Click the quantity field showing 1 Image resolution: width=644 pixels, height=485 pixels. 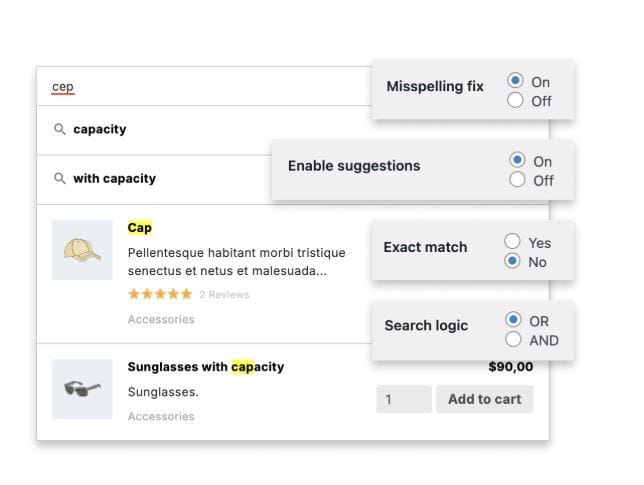(403, 399)
